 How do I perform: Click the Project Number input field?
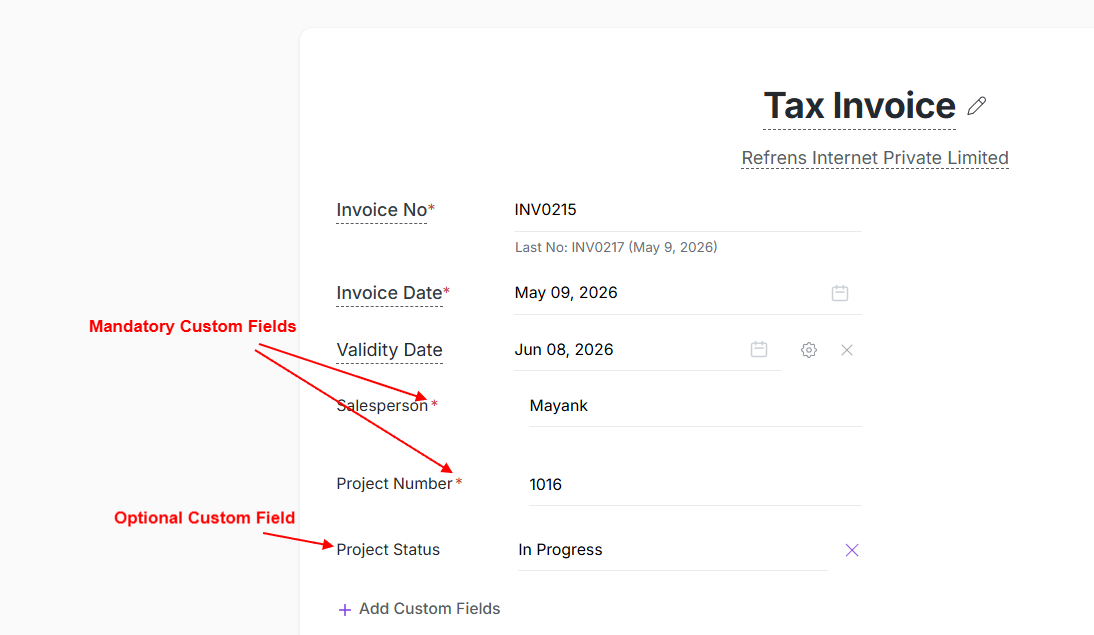click(x=694, y=485)
